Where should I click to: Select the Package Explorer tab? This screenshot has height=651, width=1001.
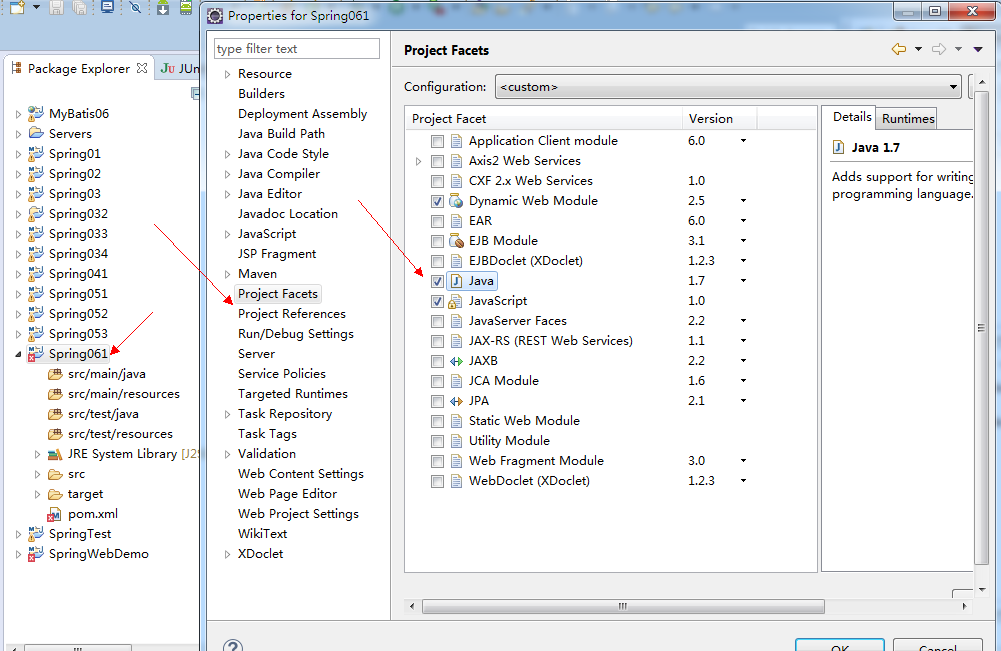point(79,68)
